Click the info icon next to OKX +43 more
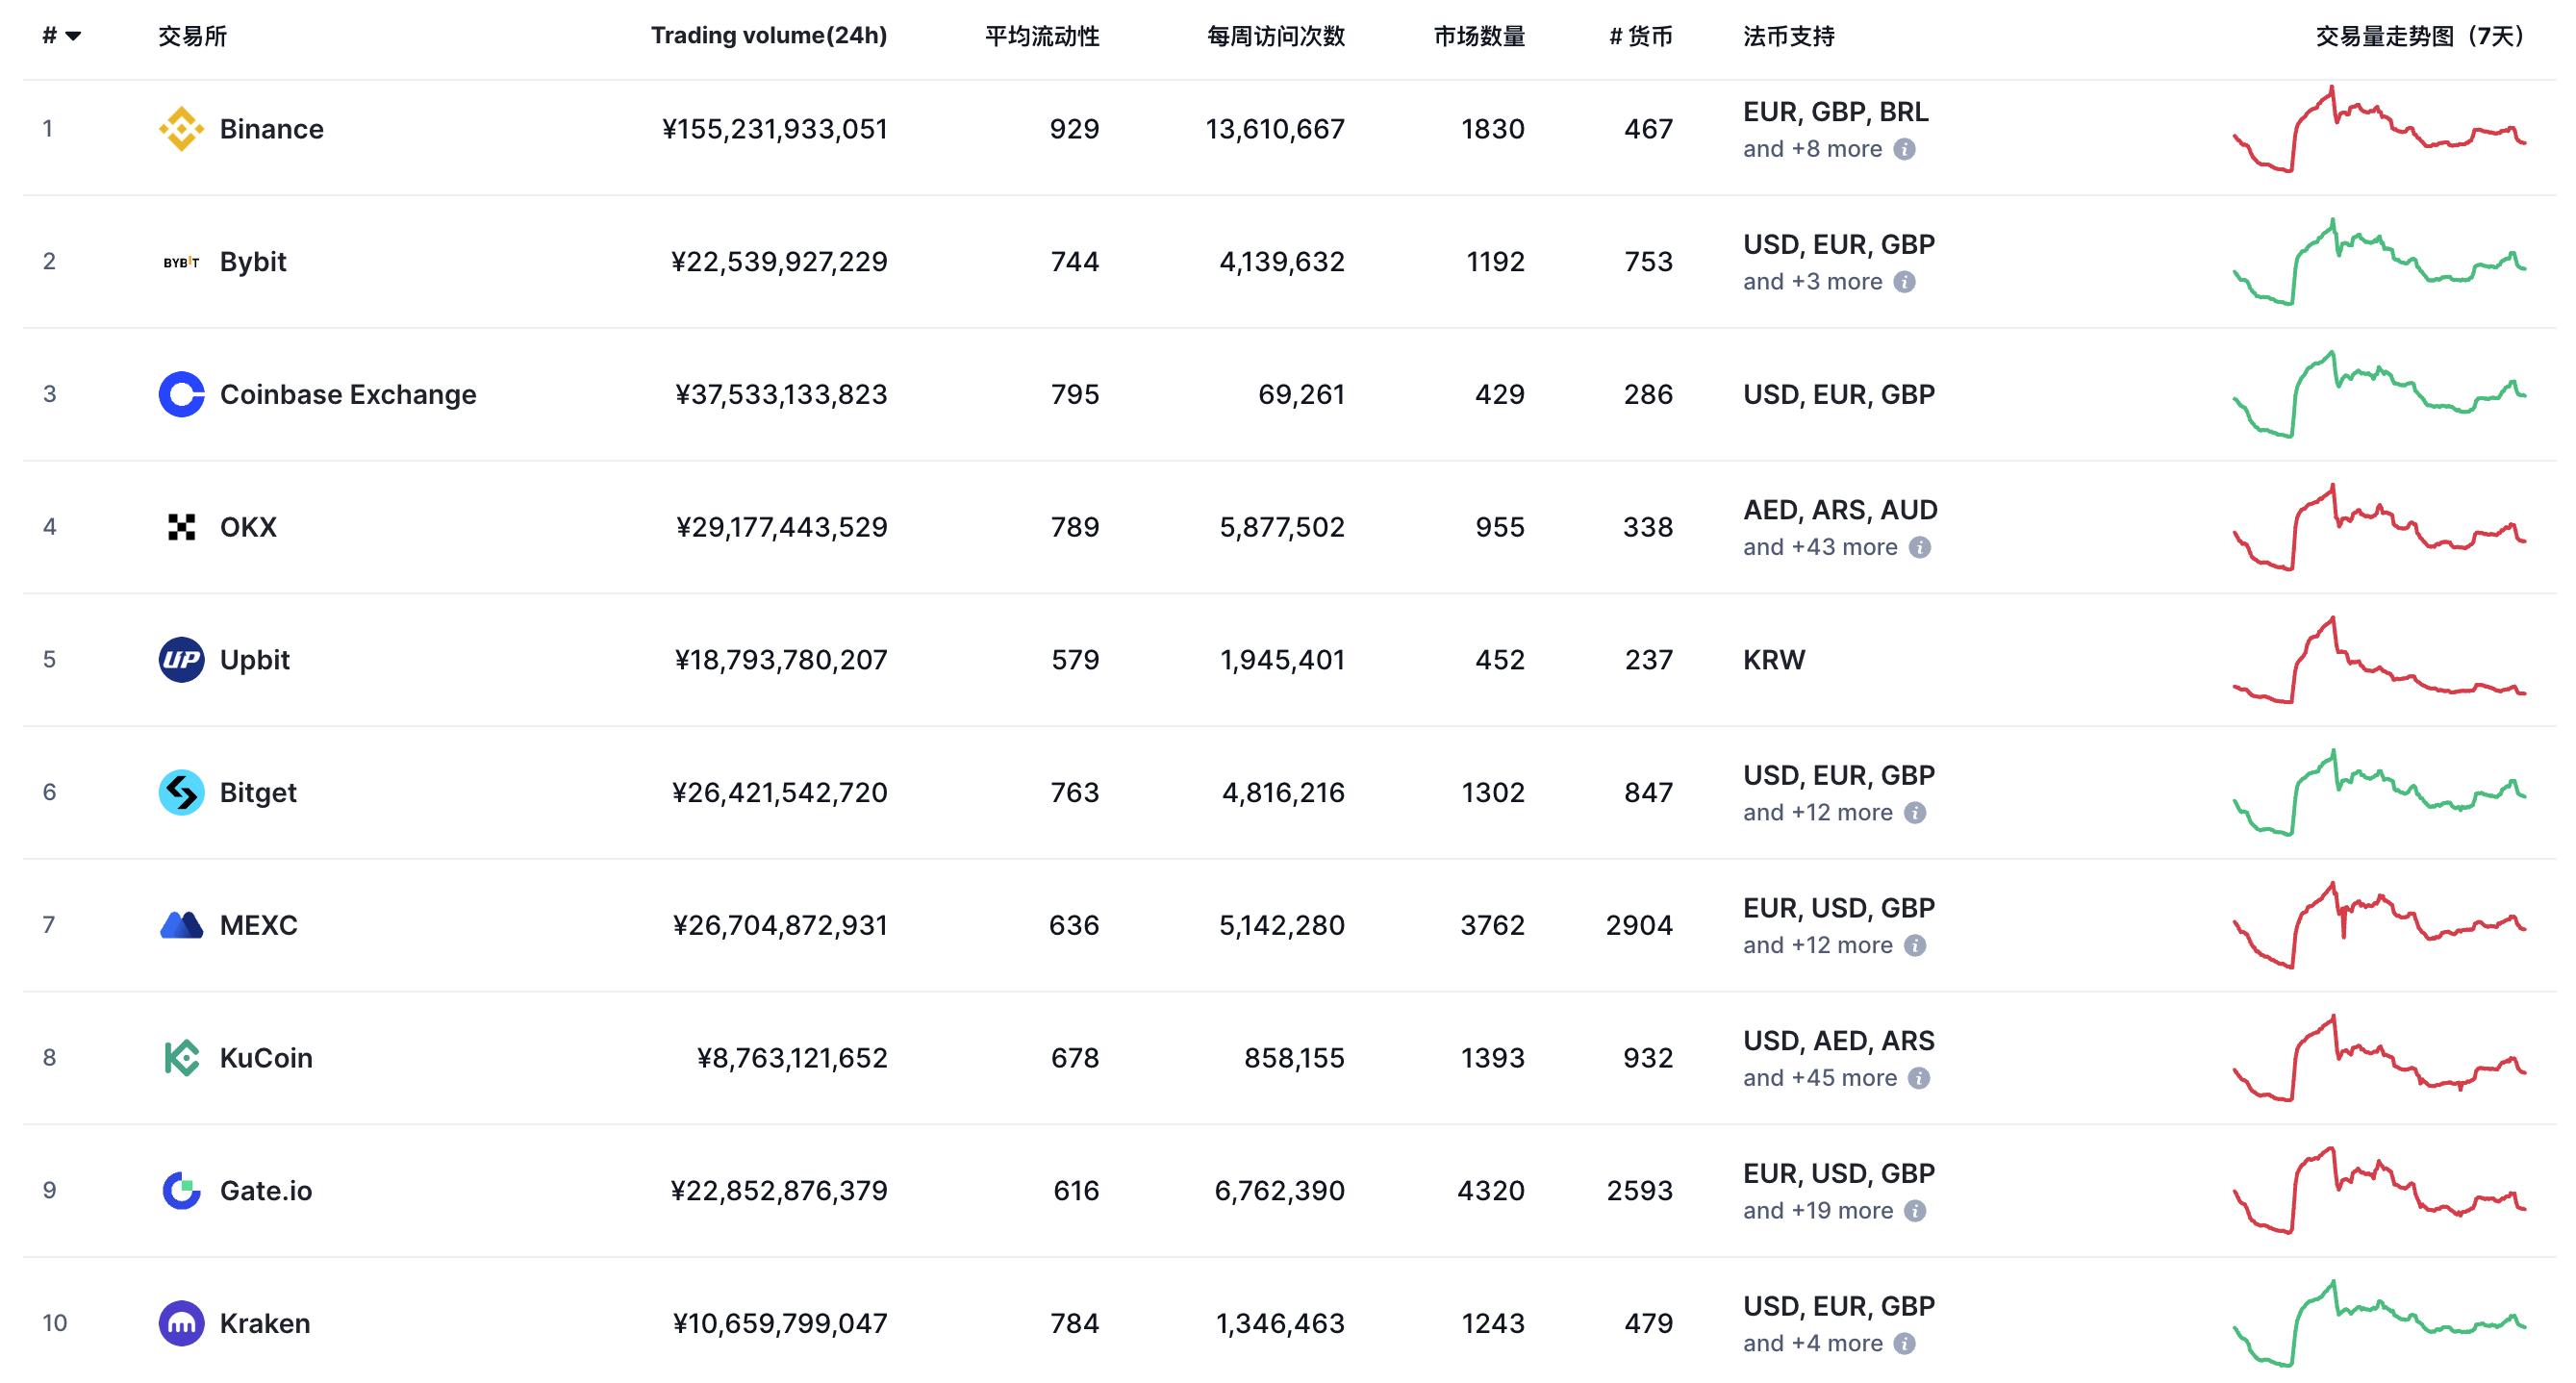 pyautogui.click(x=1919, y=547)
